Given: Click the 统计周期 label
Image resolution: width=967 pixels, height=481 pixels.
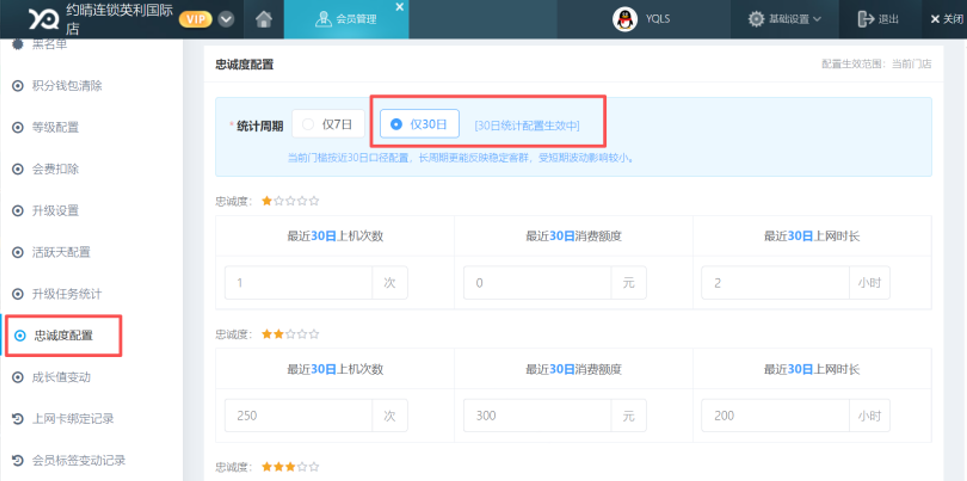Looking at the screenshot, I should [x=260, y=126].
